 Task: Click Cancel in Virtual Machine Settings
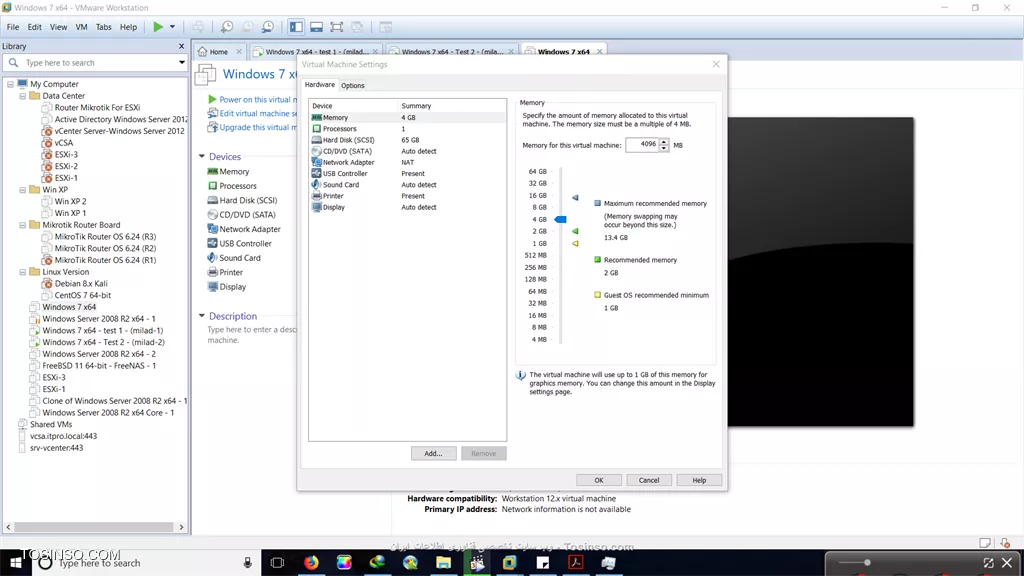(648, 480)
